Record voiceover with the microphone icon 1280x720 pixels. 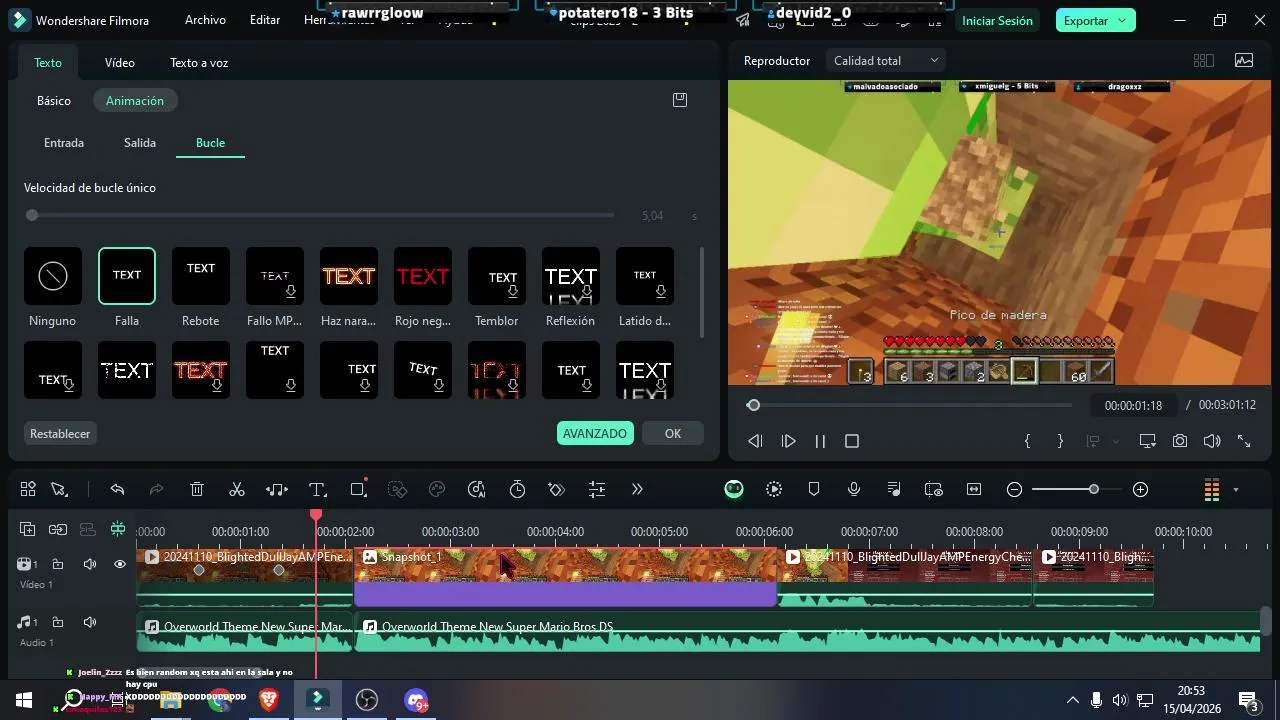pos(854,489)
